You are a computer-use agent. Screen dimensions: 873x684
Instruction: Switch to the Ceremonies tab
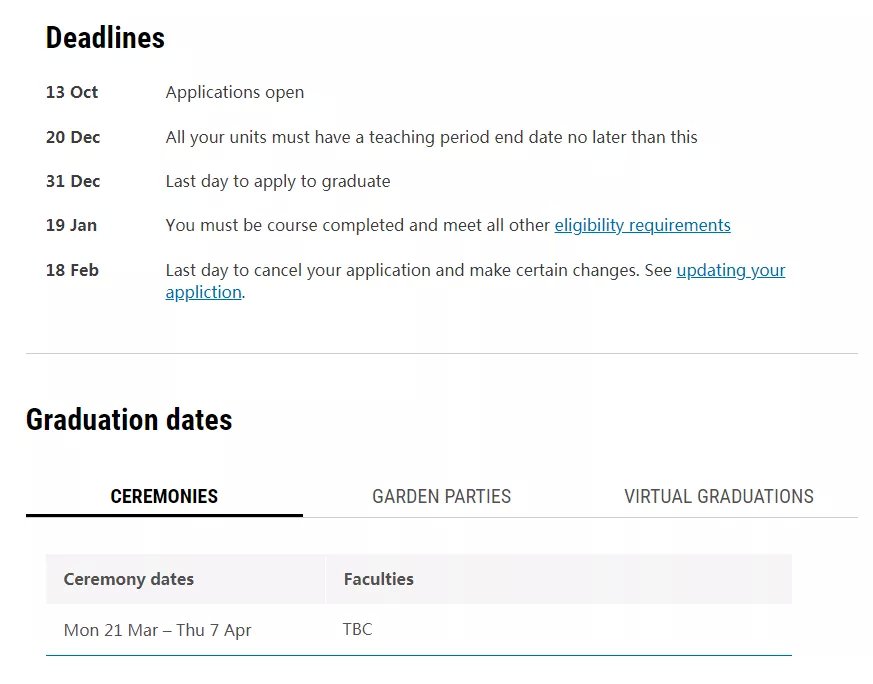164,496
